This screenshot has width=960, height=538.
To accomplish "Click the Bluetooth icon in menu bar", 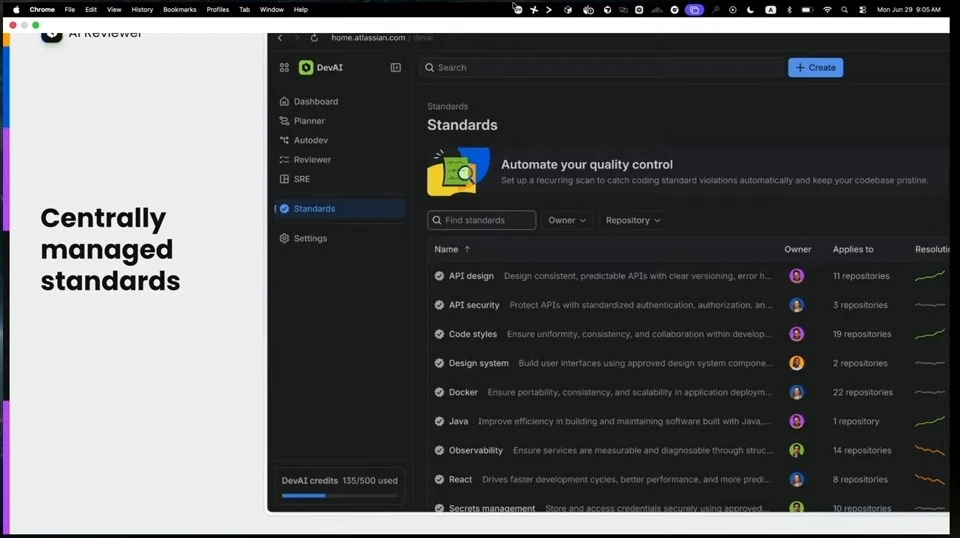I will tap(789, 10).
